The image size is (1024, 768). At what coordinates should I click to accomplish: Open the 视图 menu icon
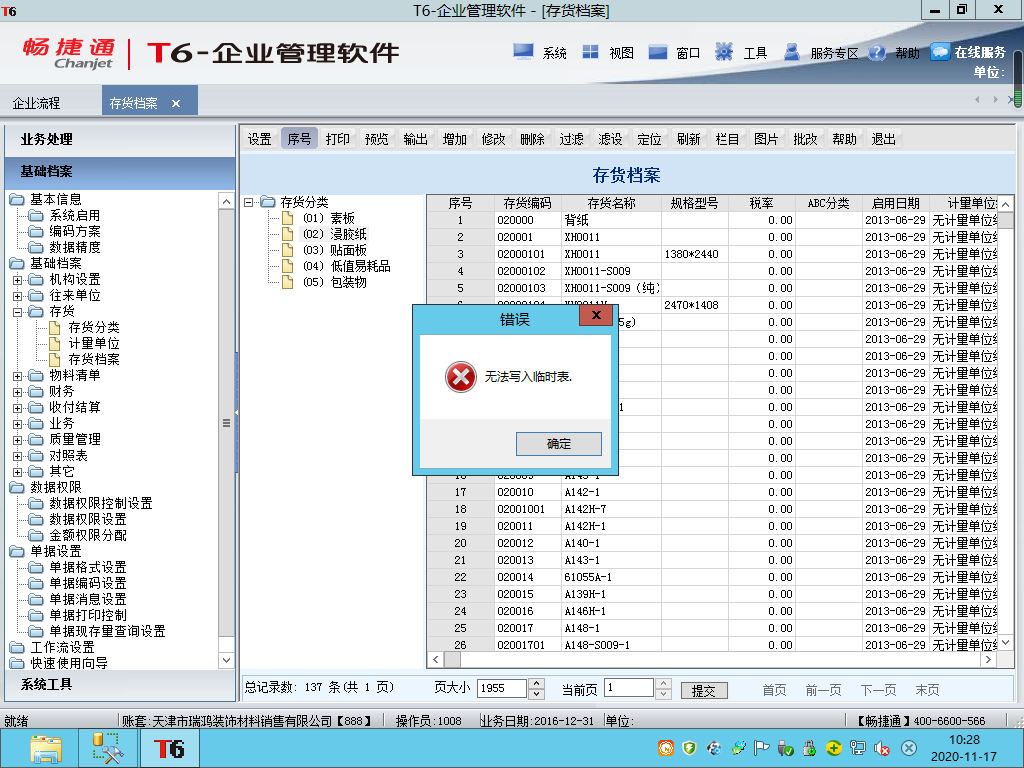coord(590,52)
